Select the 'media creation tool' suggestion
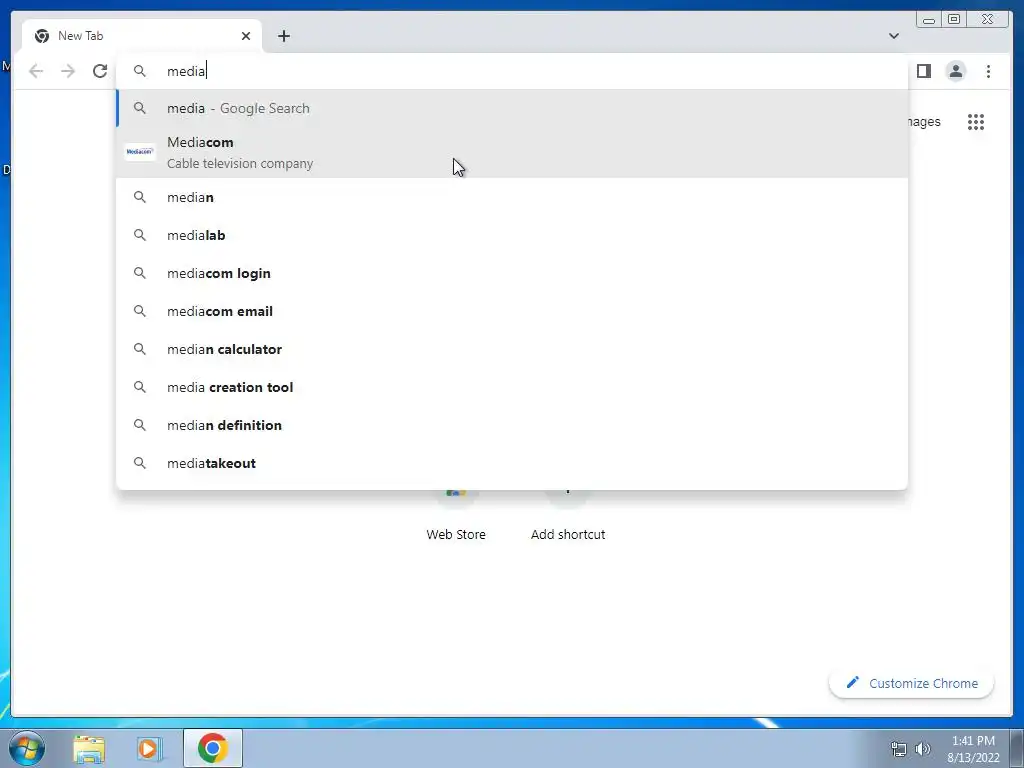 click(x=512, y=387)
